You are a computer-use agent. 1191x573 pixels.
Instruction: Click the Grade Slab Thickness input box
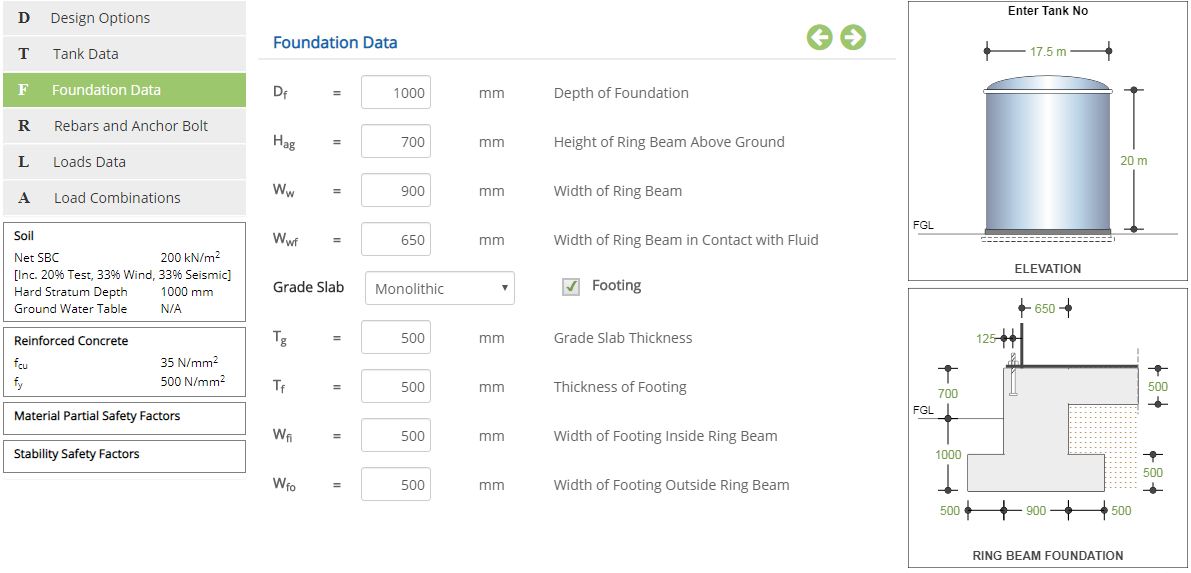[396, 338]
